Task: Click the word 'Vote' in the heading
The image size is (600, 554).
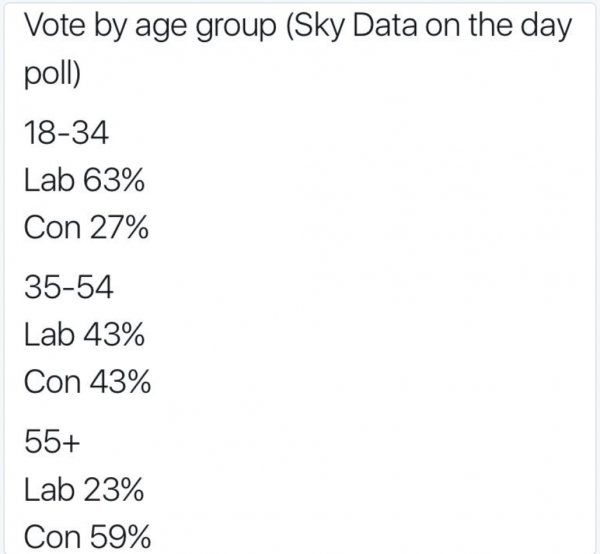Action: [55, 25]
